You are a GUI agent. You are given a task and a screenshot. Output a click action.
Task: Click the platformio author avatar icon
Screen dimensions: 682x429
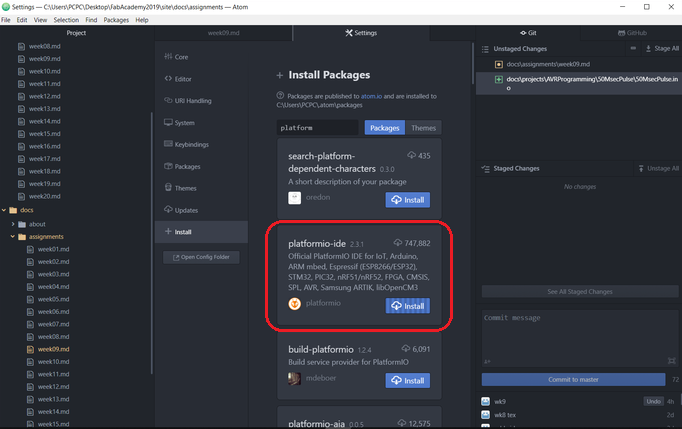[295, 303]
